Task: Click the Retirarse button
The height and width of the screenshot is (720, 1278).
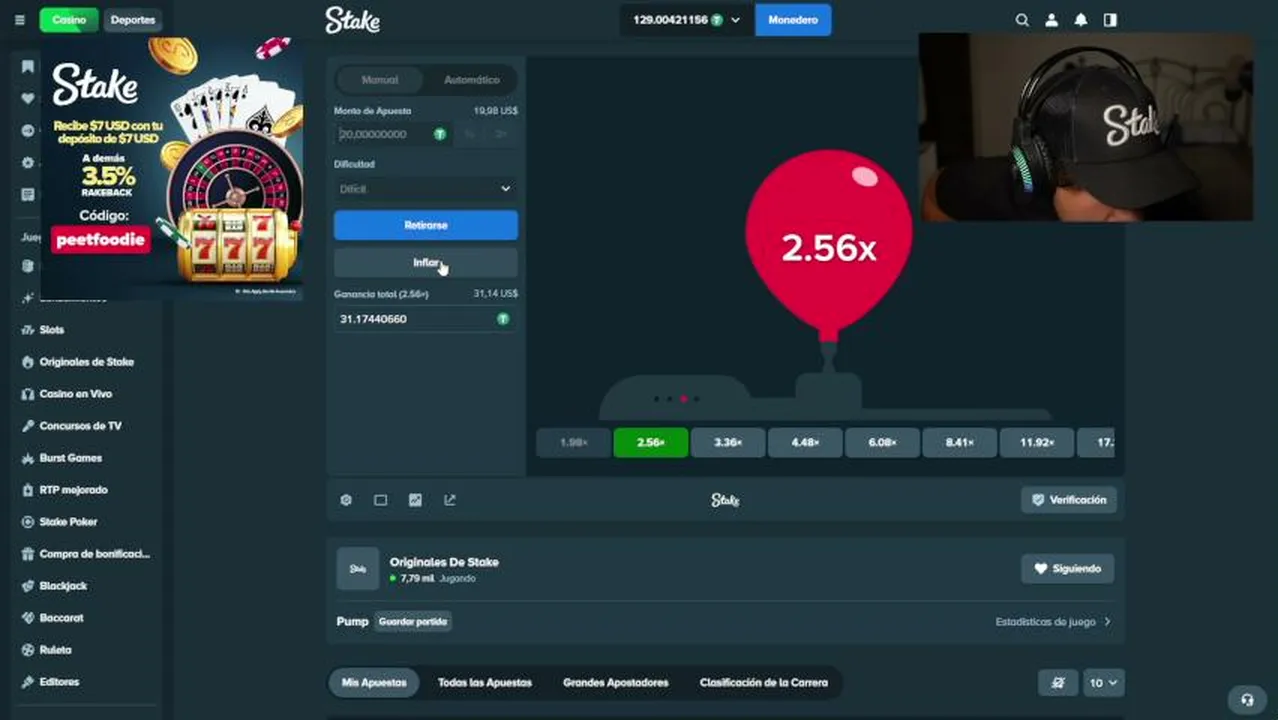Action: [x=426, y=225]
